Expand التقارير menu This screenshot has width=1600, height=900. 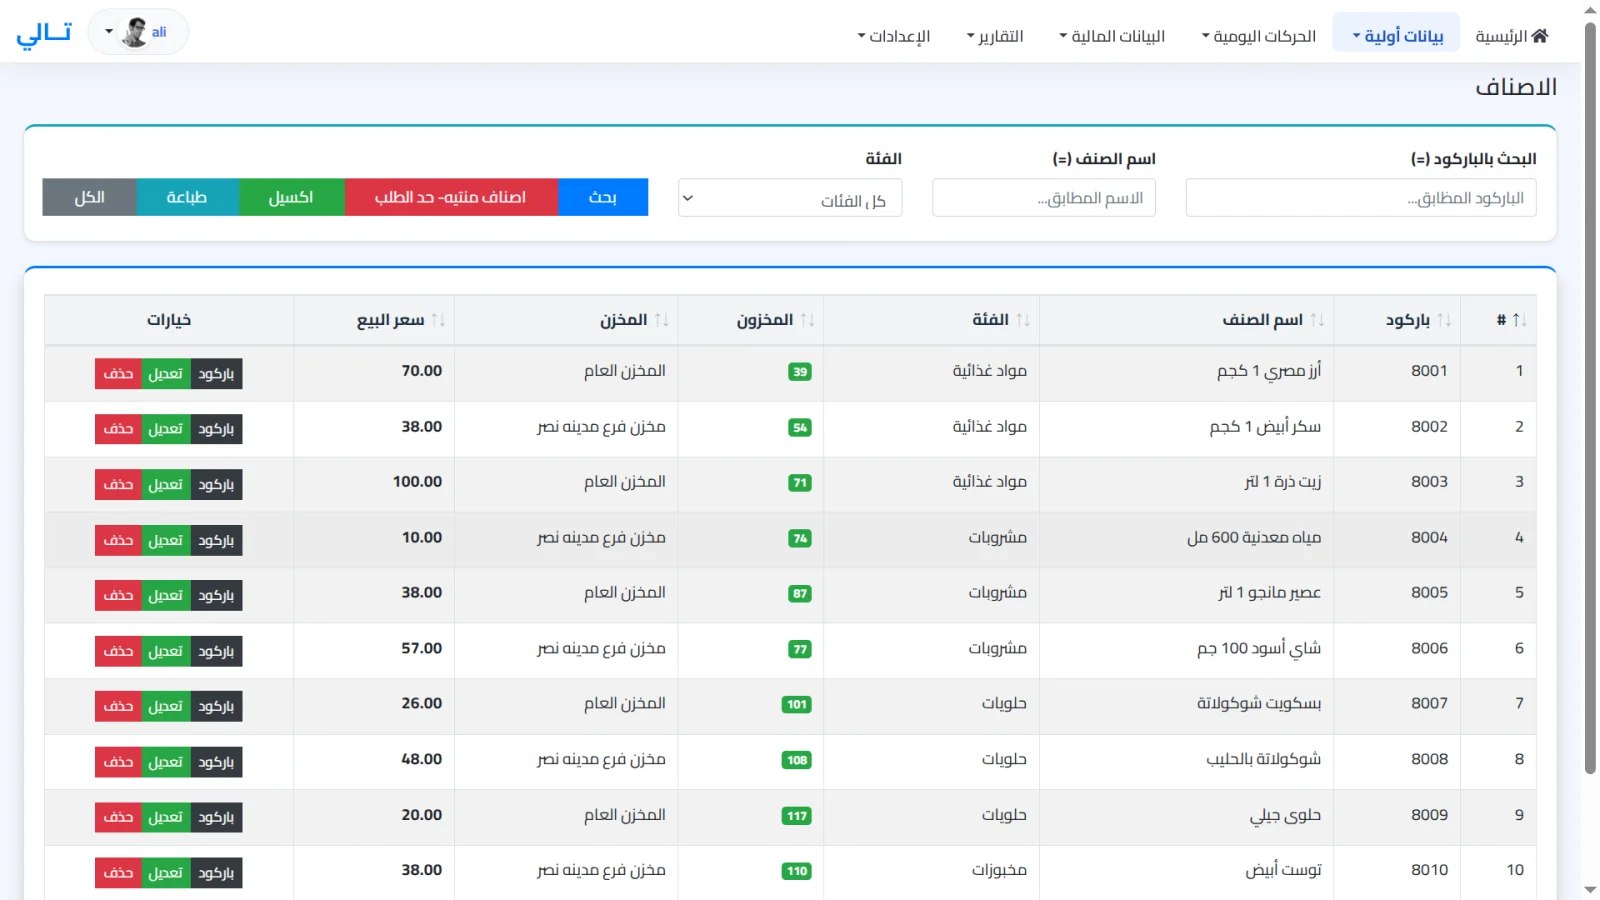pos(995,36)
